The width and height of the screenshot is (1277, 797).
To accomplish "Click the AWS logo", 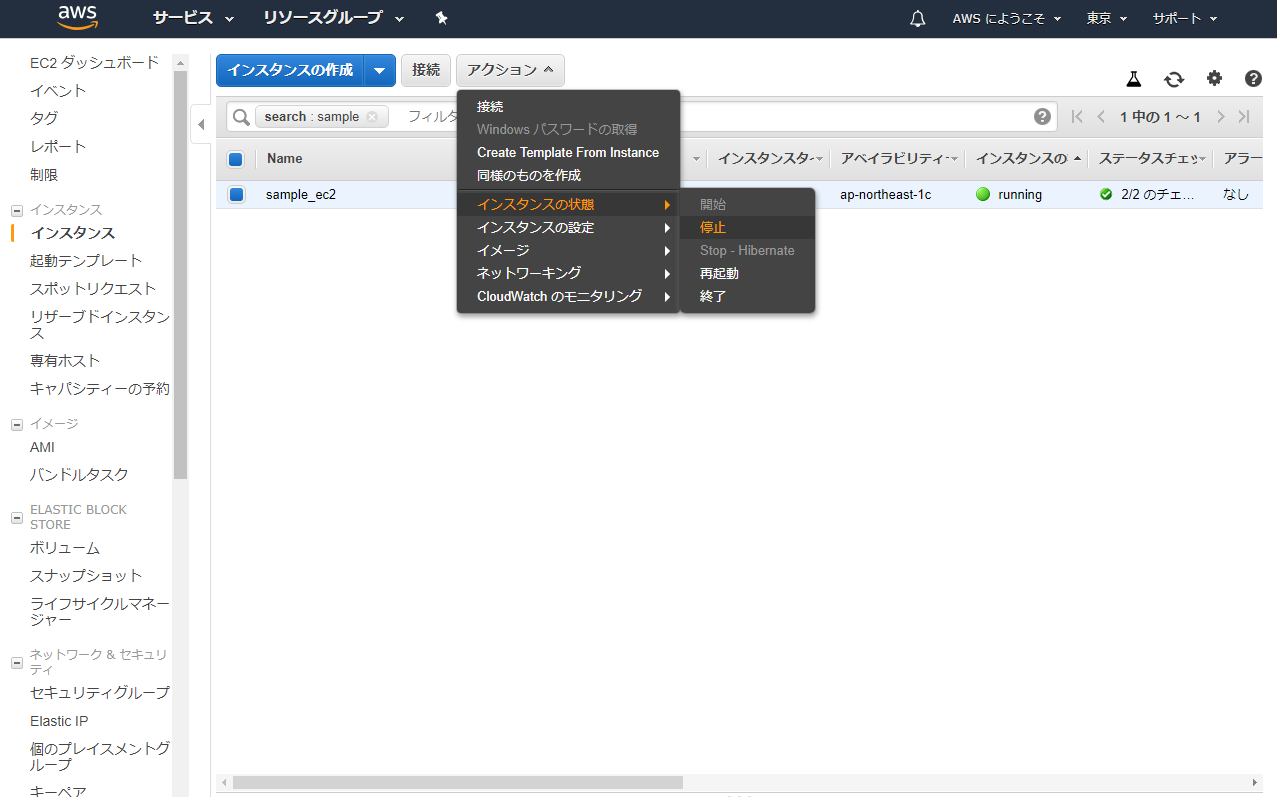I will pyautogui.click(x=76, y=18).
